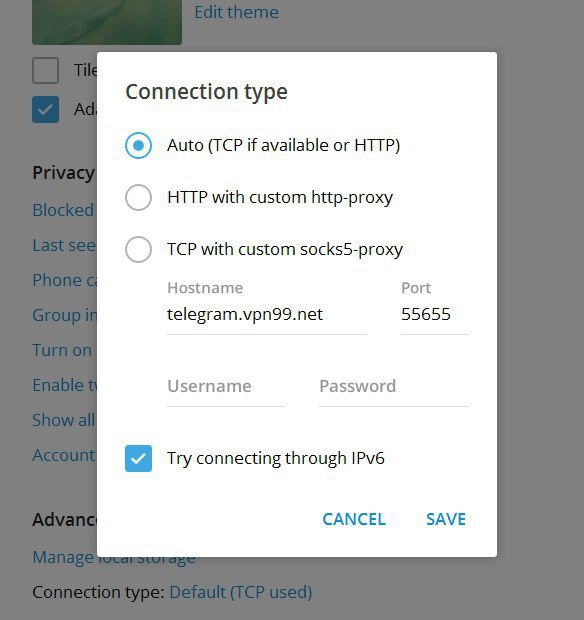This screenshot has width=584, height=620.
Task: Click the Port field showing 55655
Action: pos(435,315)
